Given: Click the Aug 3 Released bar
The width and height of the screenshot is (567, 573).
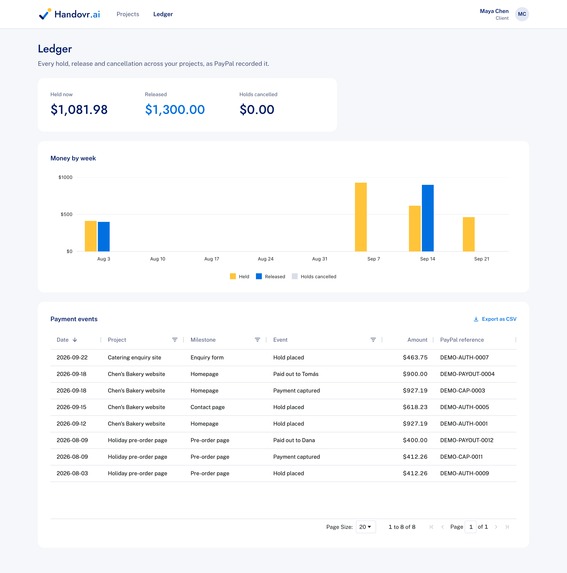Looking at the screenshot, I should click(x=104, y=236).
